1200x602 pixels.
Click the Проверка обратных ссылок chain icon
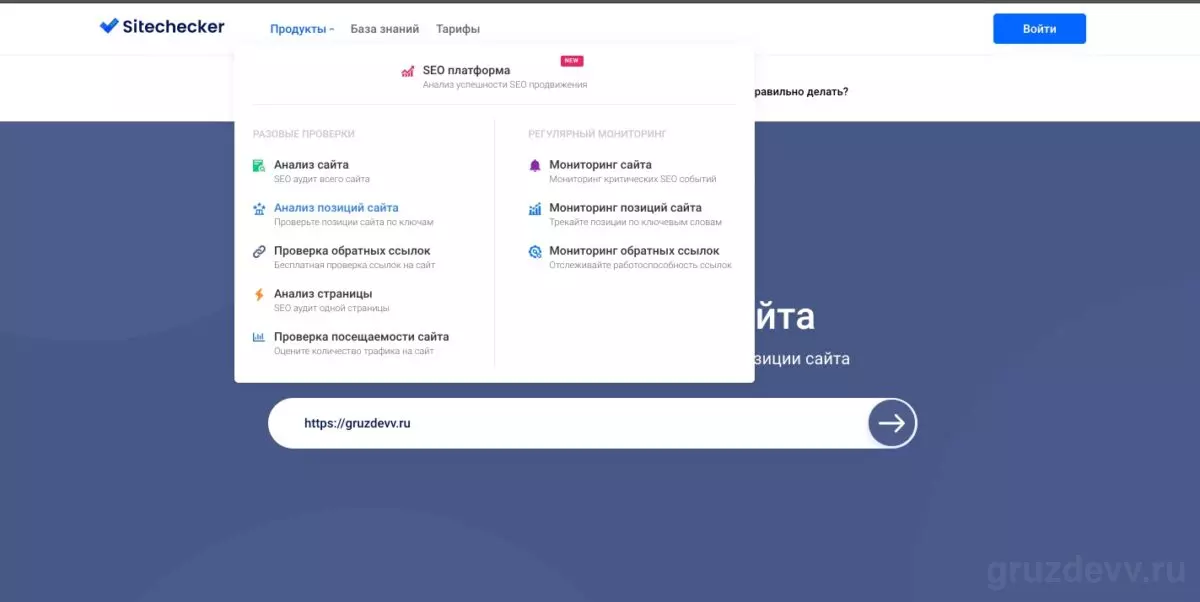pos(259,251)
